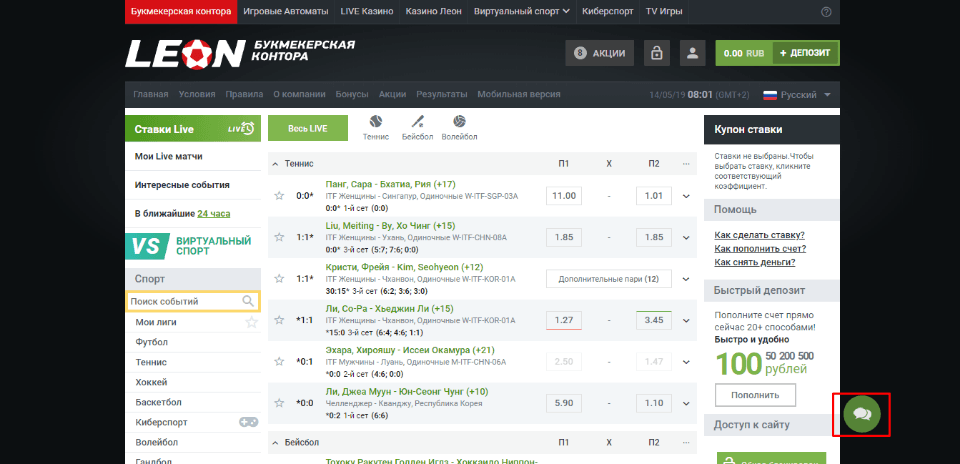Toggle the Мои лиги star

[252, 322]
